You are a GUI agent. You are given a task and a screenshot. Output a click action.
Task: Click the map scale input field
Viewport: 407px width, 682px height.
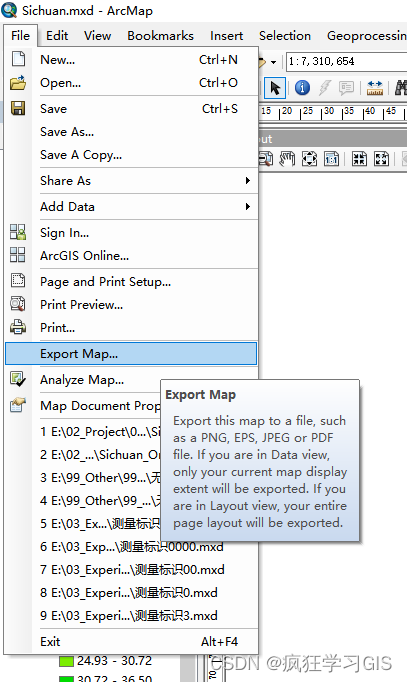click(346, 61)
